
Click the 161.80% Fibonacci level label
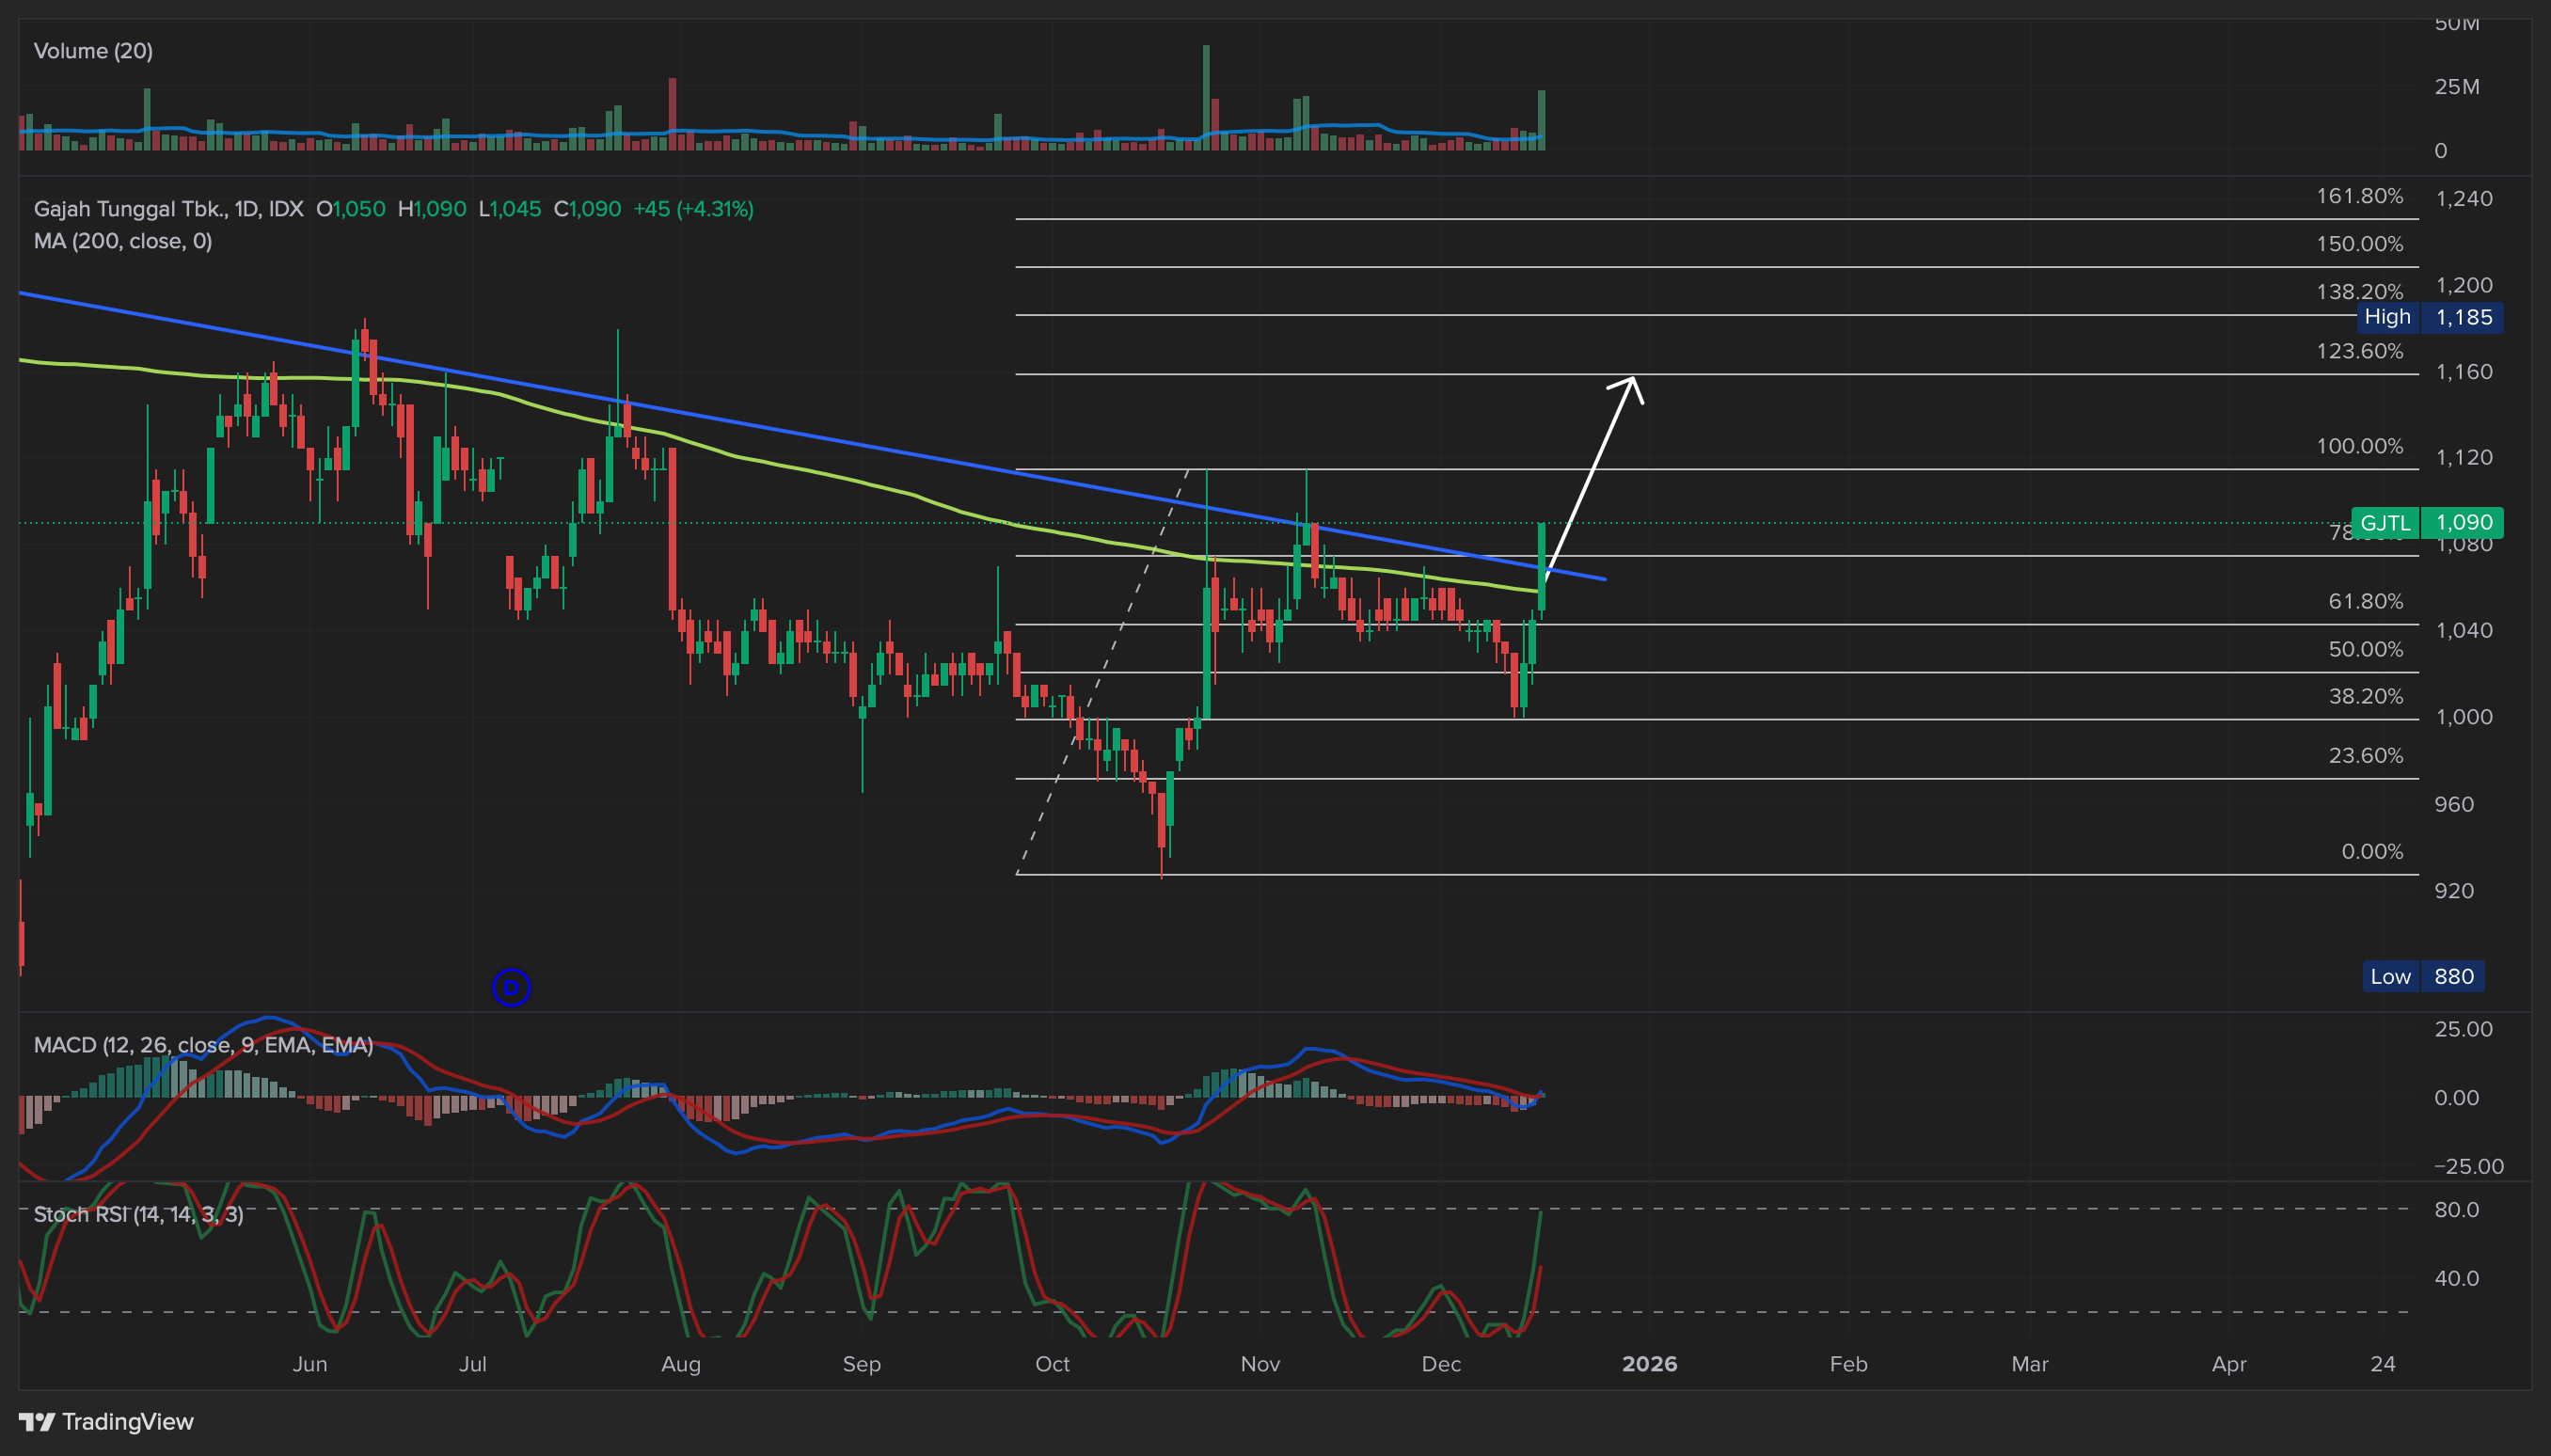click(2359, 196)
